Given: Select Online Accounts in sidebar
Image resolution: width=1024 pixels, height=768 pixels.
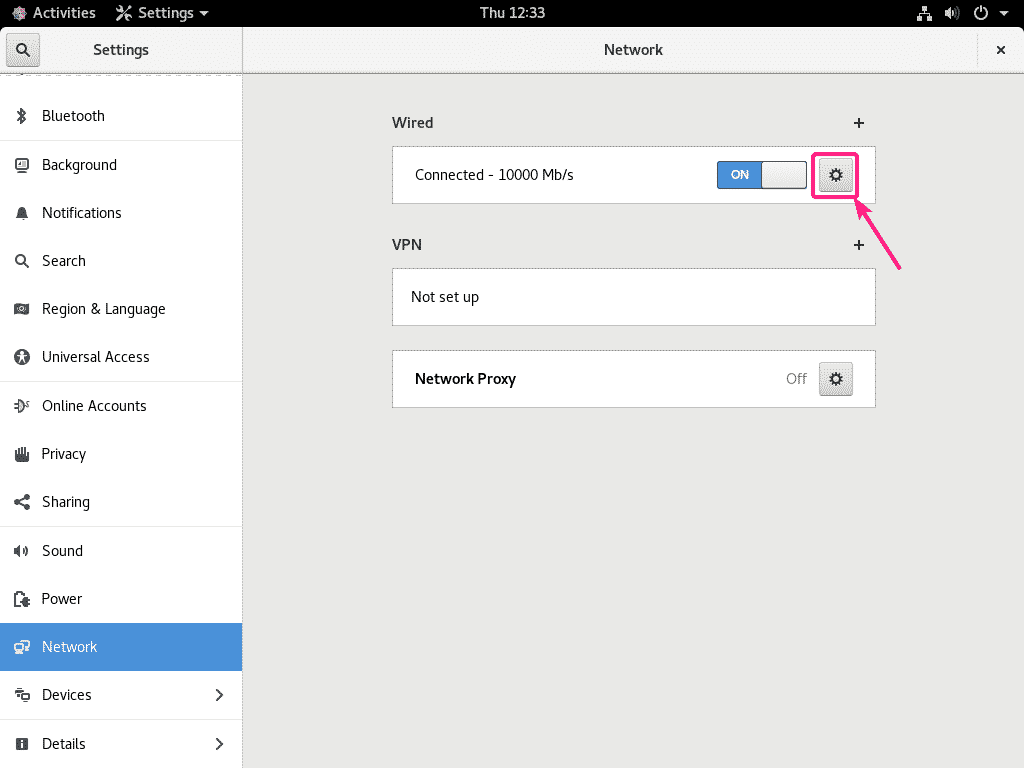Looking at the screenshot, I should (x=94, y=406).
